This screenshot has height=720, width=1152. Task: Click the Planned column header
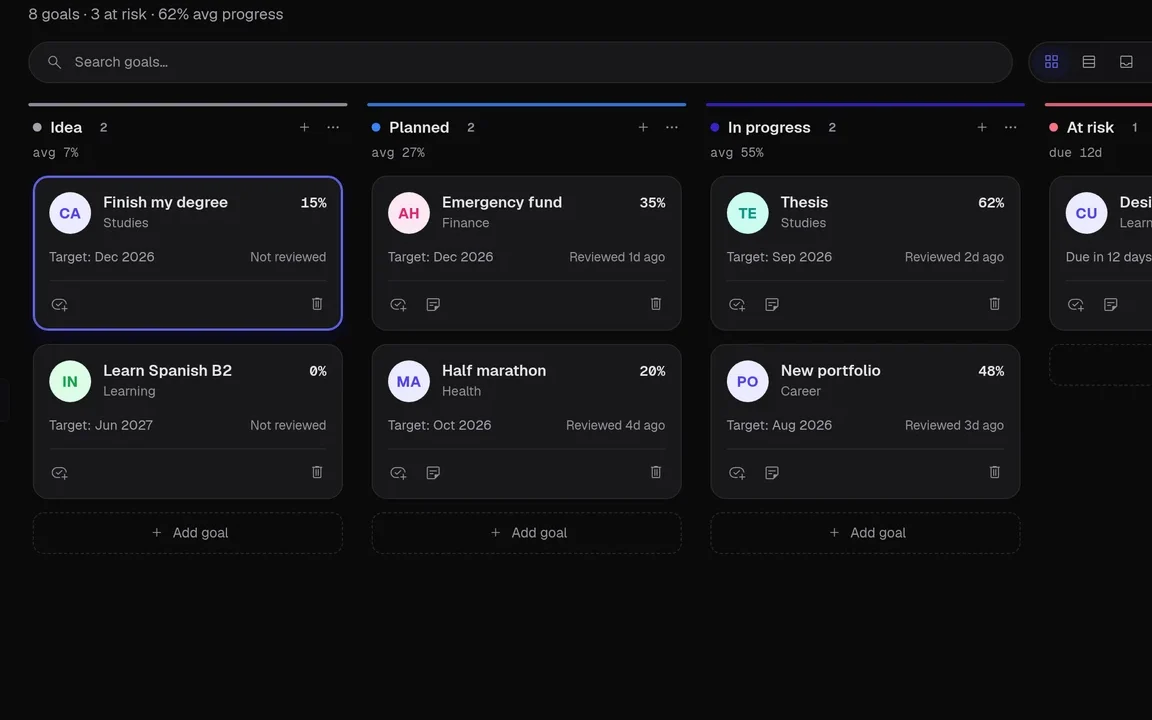coord(419,127)
